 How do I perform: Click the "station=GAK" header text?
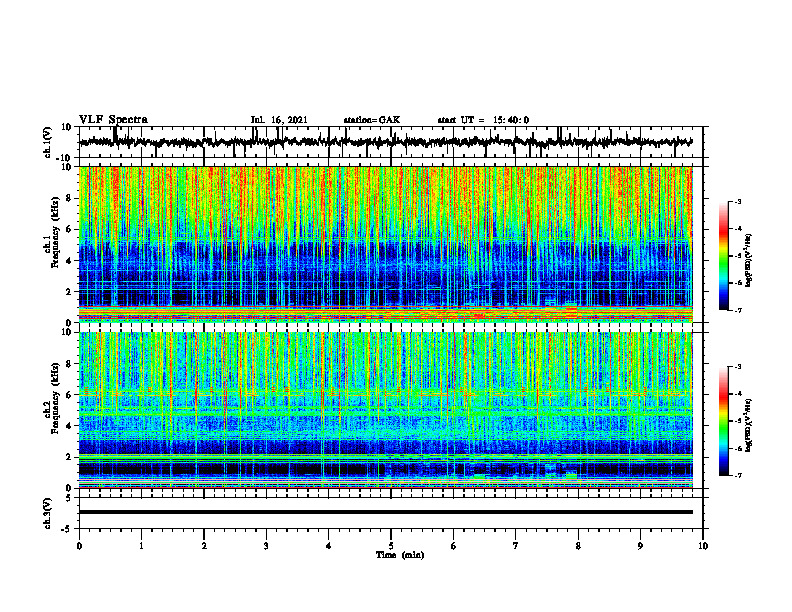pos(372,120)
